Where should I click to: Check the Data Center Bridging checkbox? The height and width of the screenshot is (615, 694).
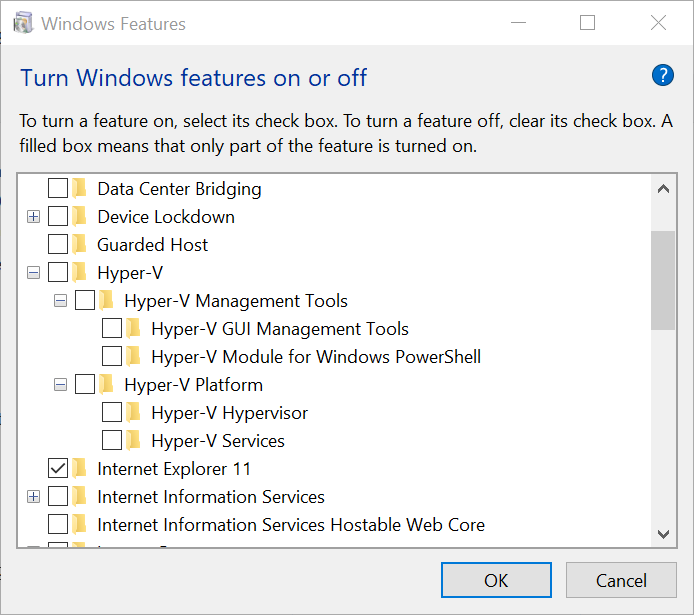[58, 188]
